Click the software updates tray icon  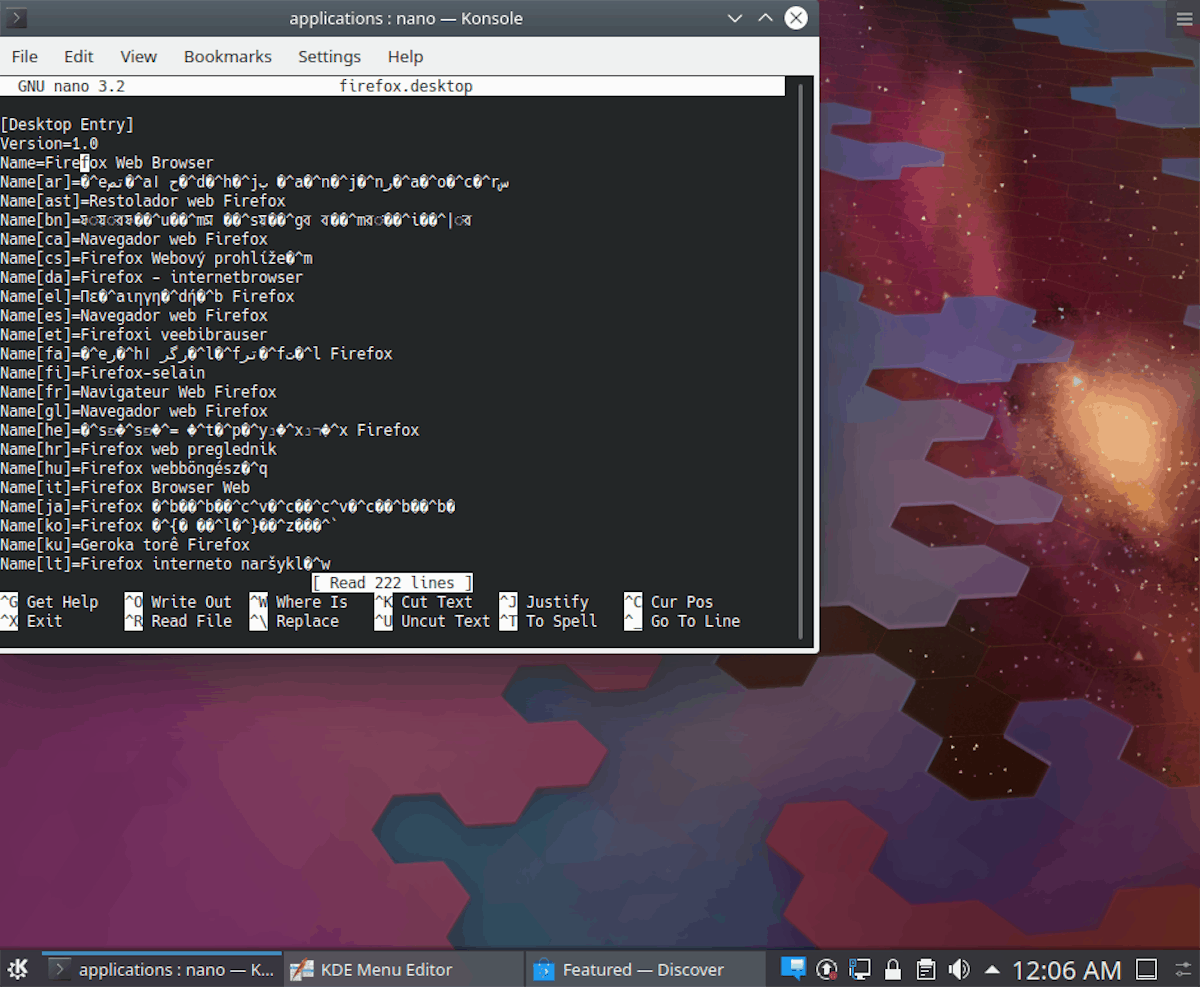coord(827,968)
